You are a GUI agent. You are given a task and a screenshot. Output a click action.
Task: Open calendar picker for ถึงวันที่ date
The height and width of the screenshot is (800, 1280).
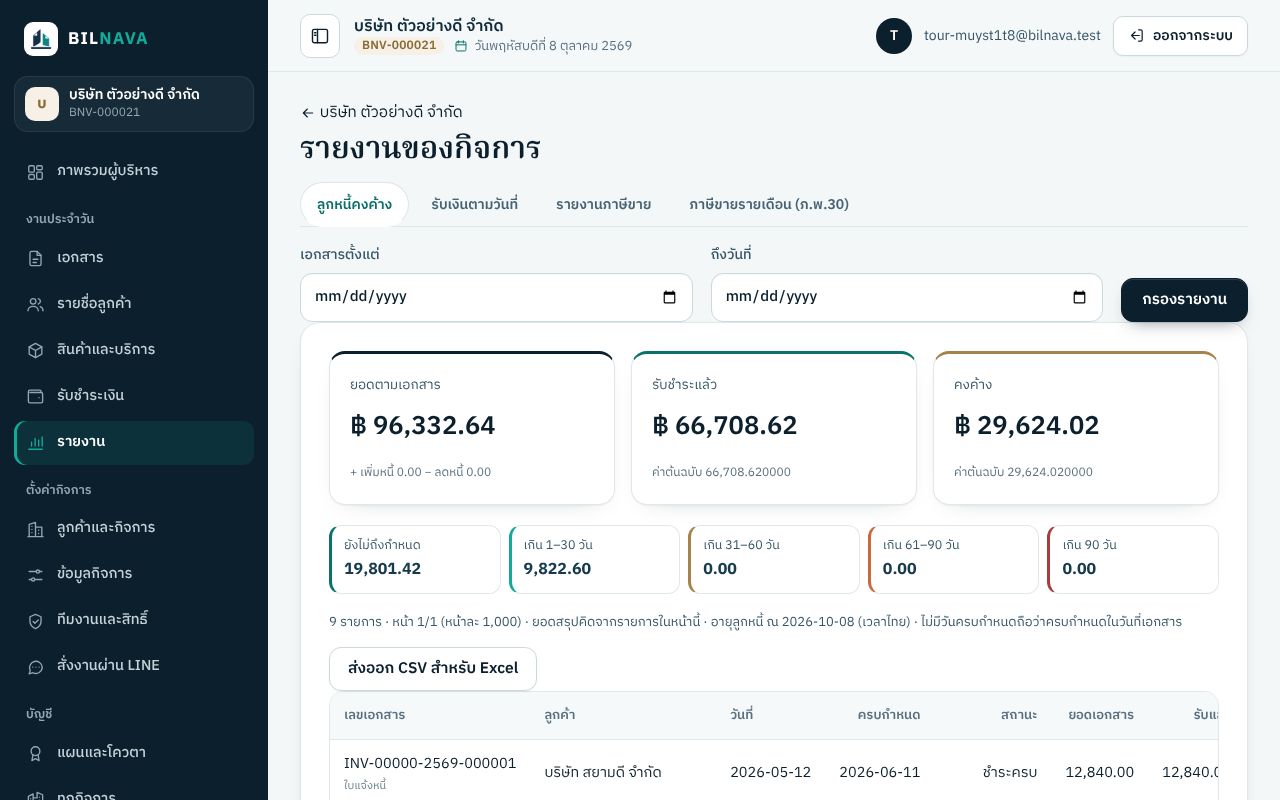tap(1080, 297)
